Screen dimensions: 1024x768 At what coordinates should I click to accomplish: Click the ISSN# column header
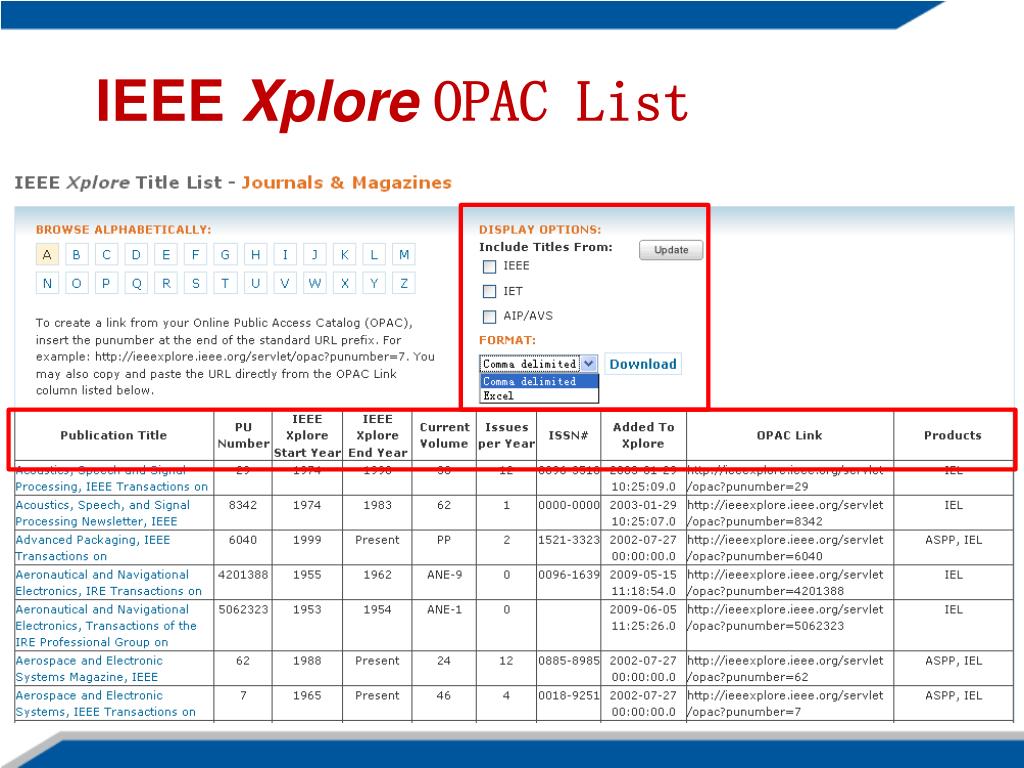[568, 436]
